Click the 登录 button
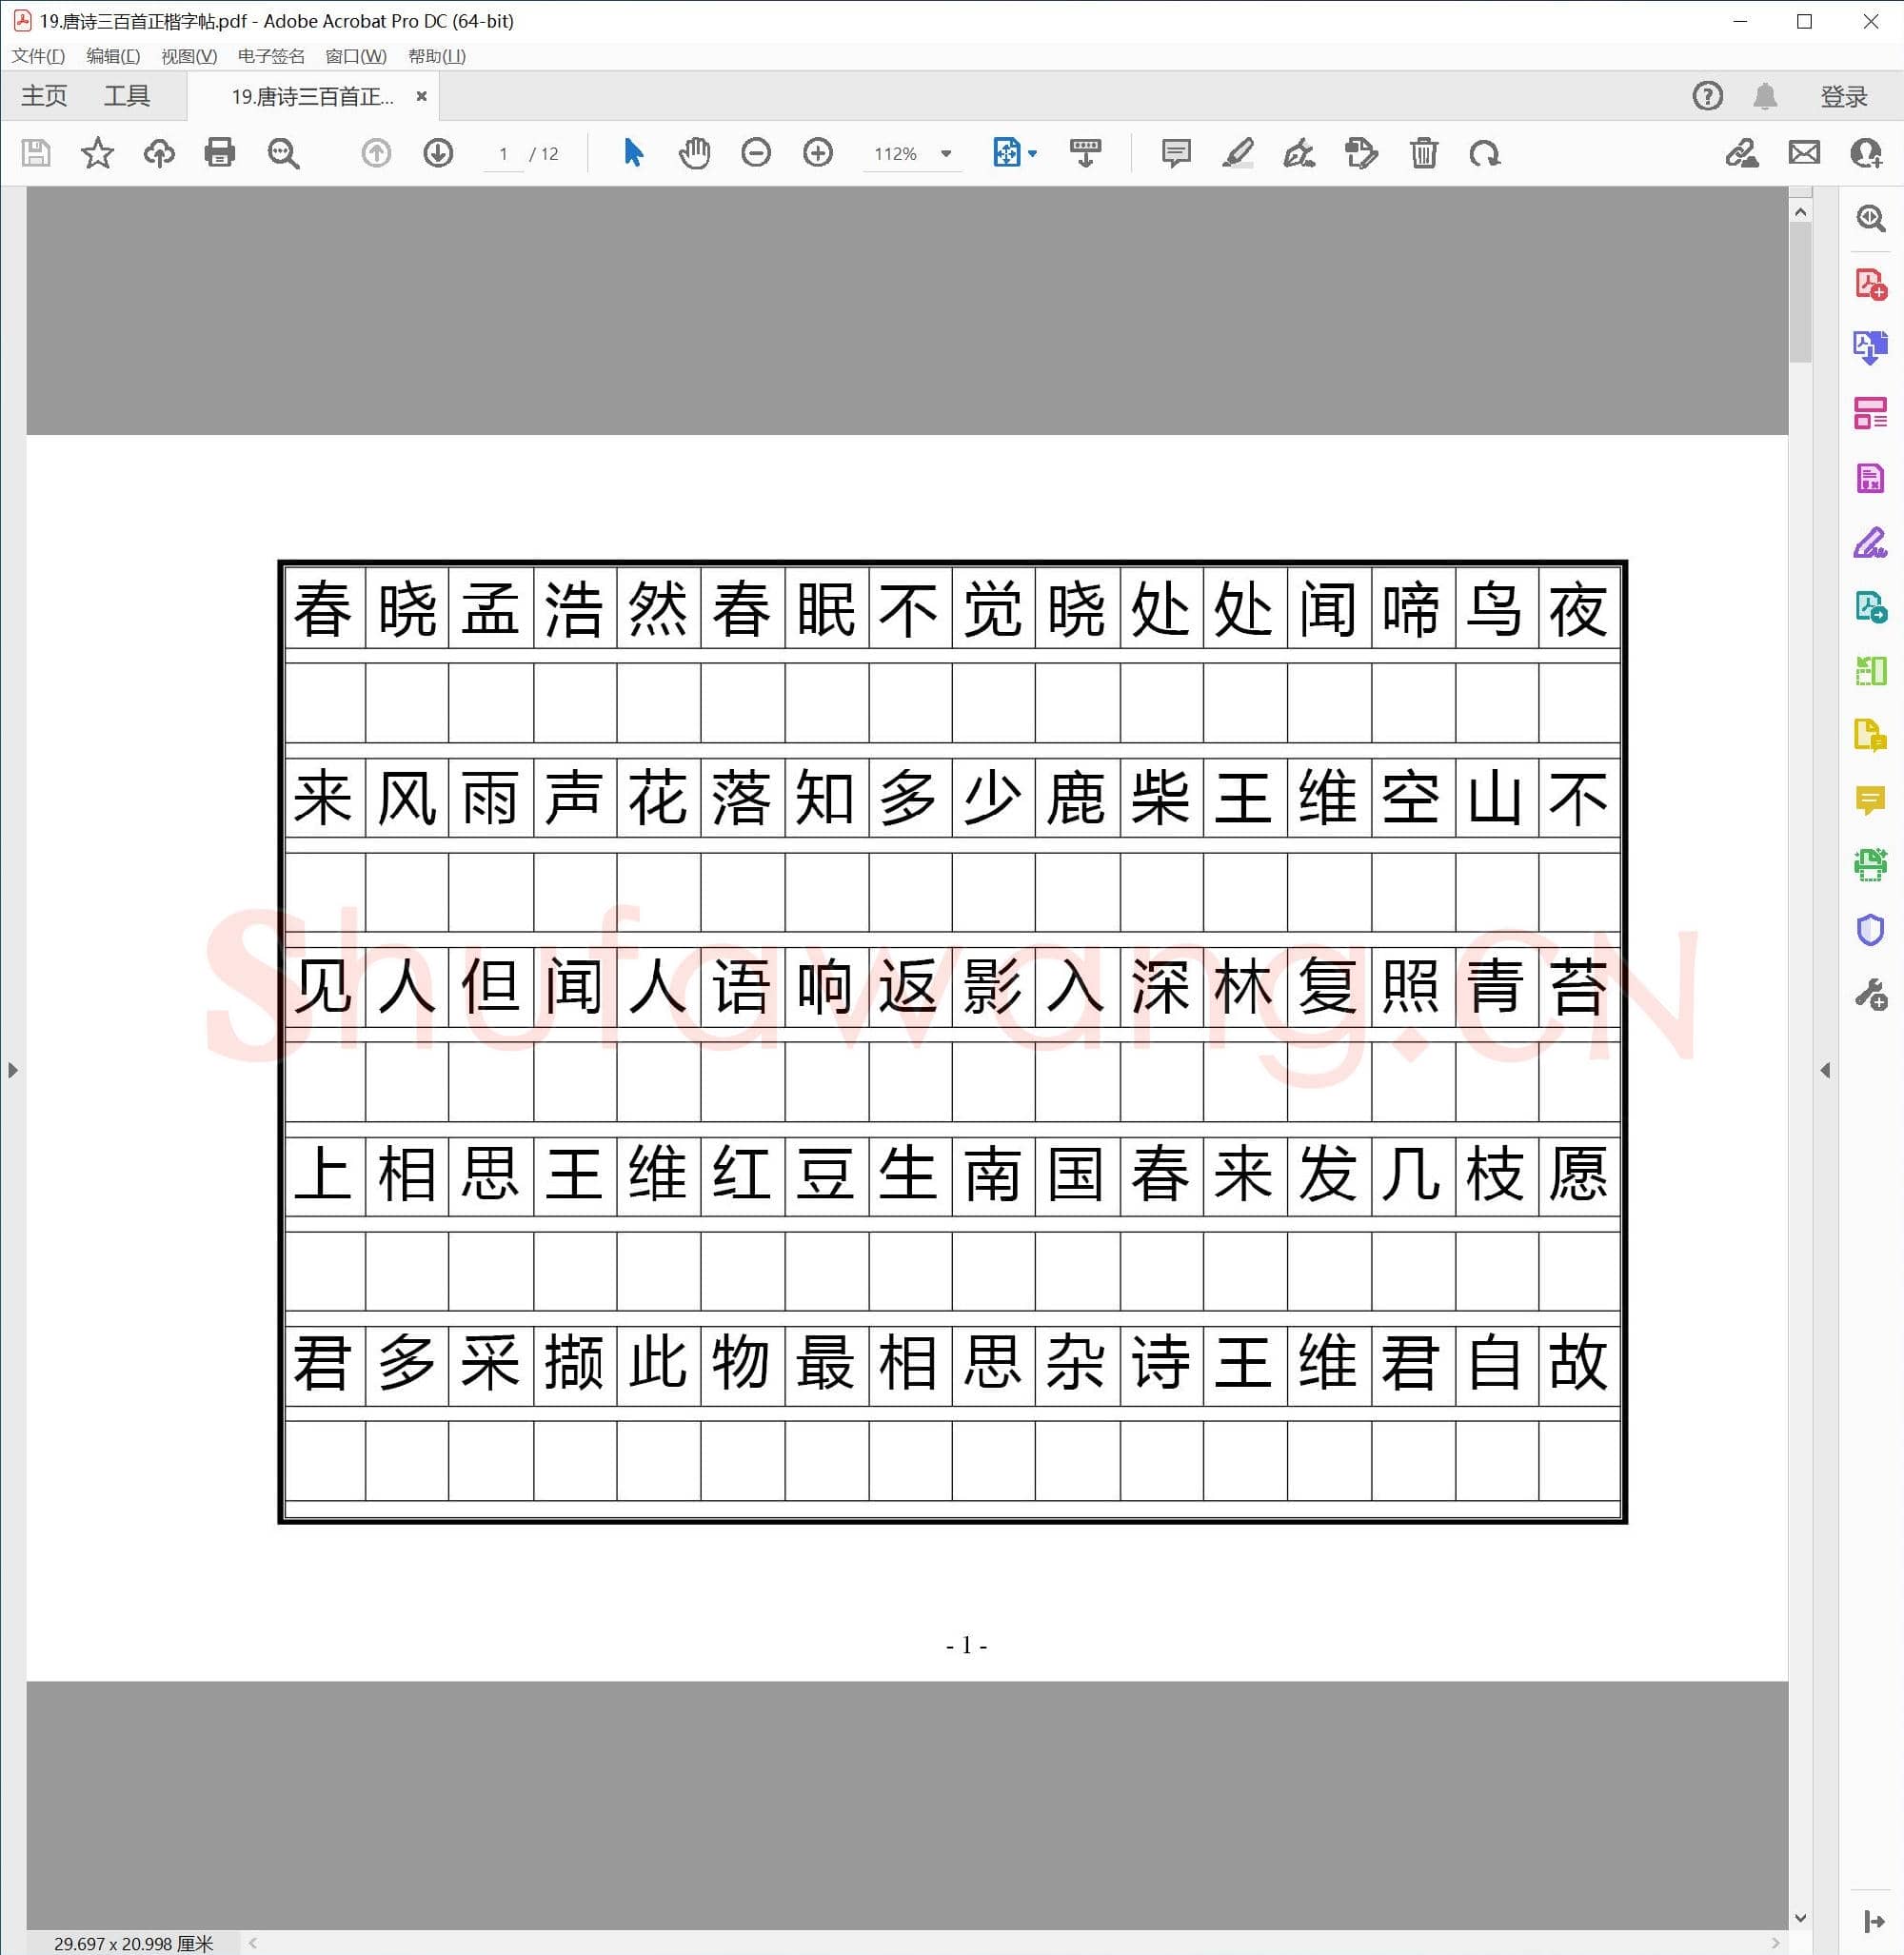Screen dimensions: 1904x1955 (1843, 96)
